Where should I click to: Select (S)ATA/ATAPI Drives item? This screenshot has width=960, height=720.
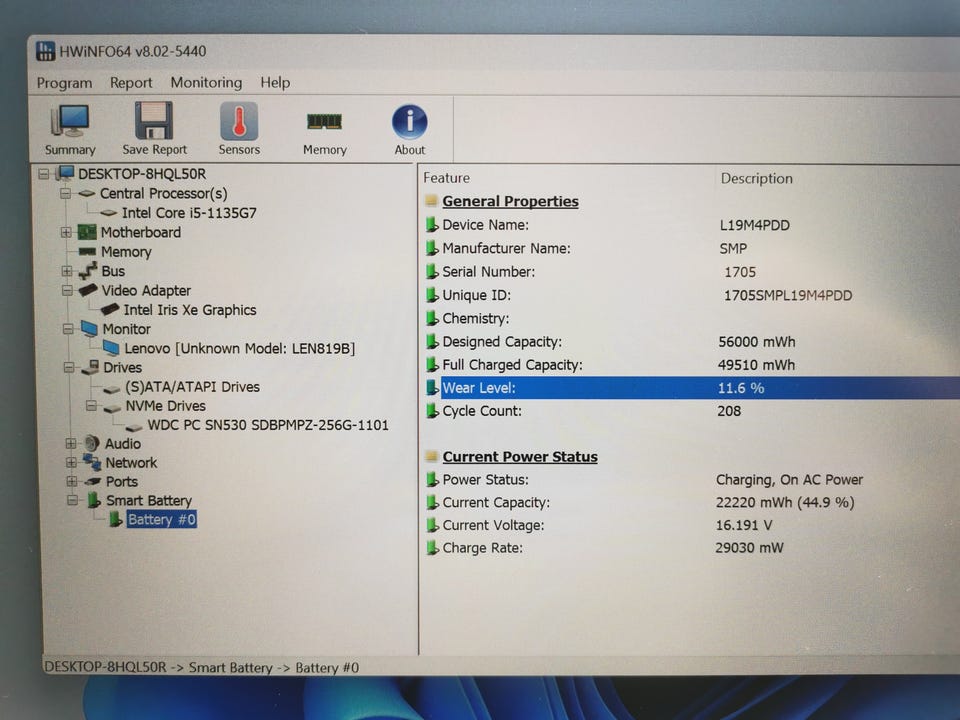coord(192,386)
